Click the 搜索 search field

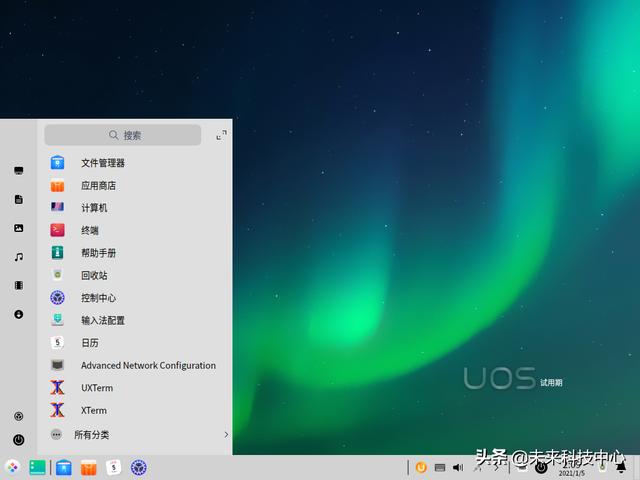[122, 135]
